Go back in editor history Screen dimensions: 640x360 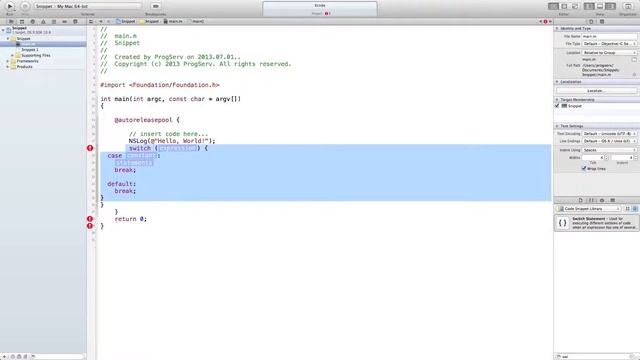point(101,21)
